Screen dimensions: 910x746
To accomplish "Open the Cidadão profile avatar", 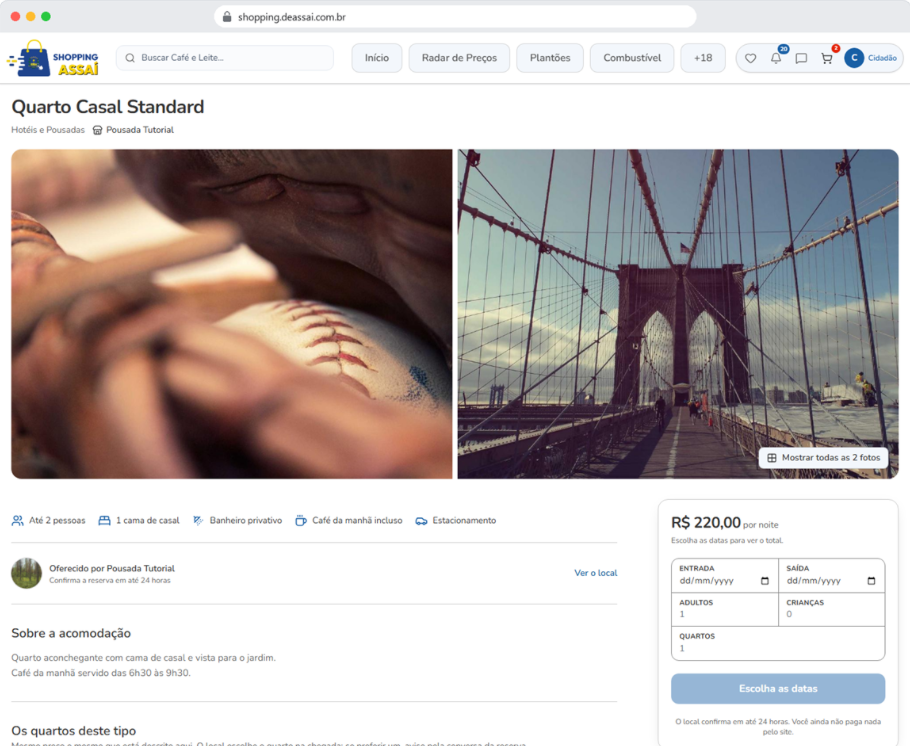I will (x=854, y=58).
